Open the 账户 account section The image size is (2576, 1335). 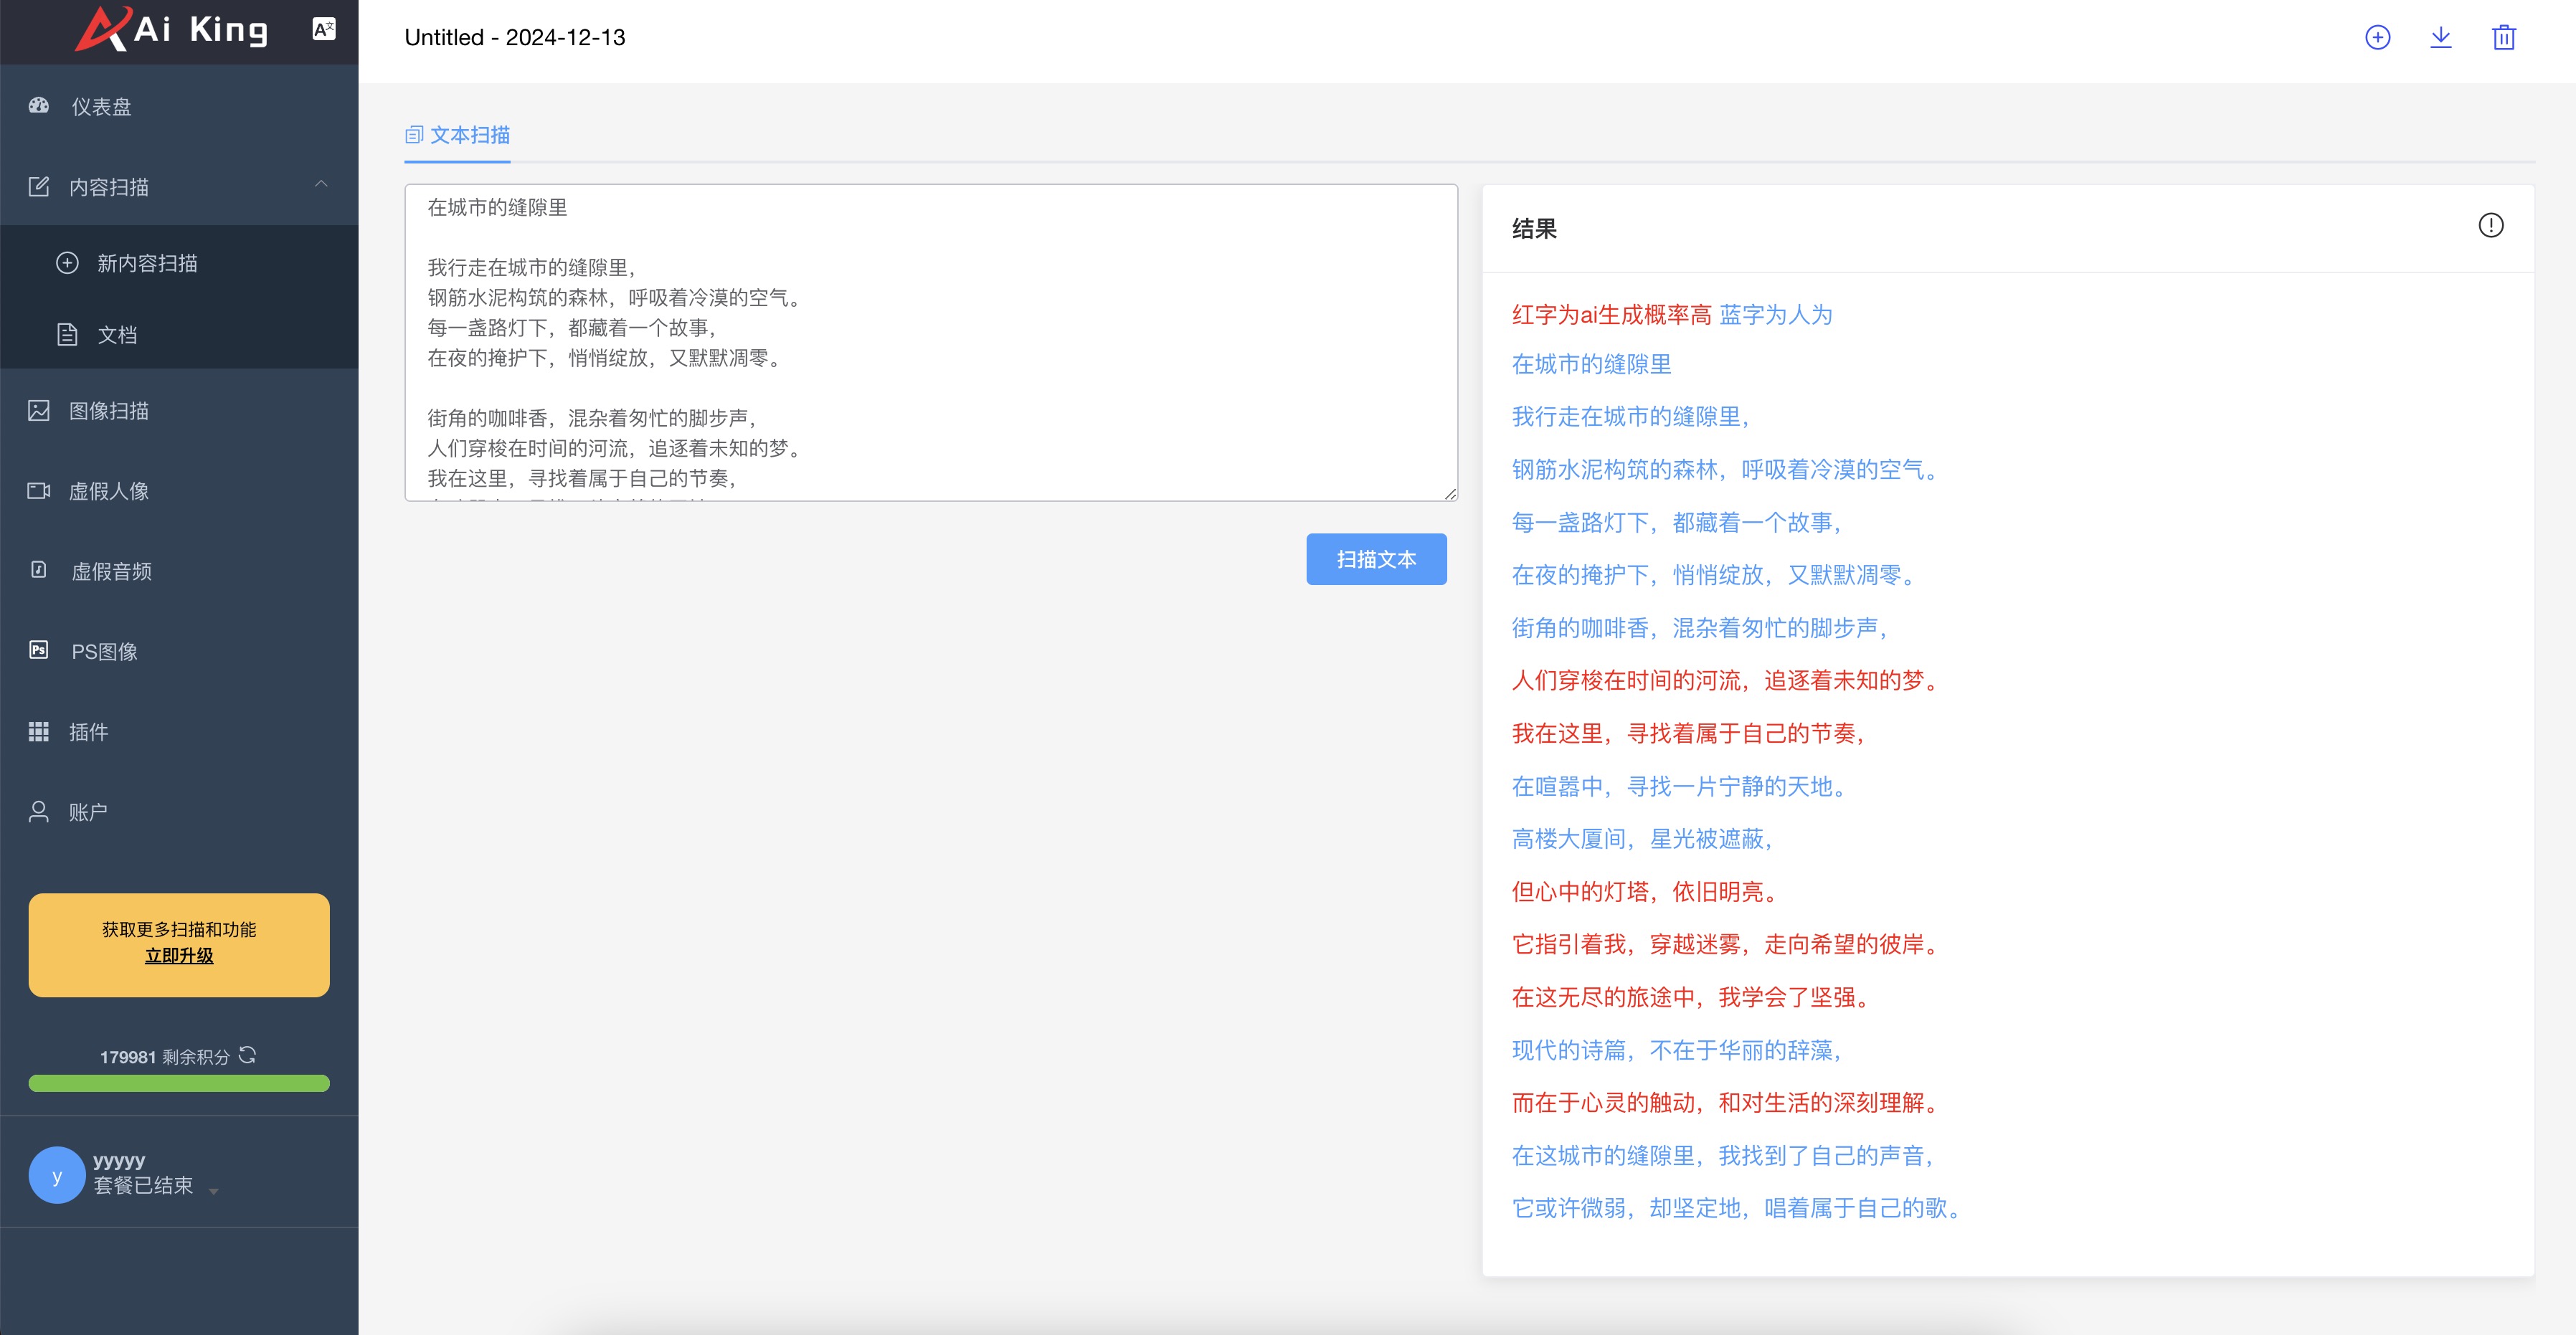pos(90,811)
